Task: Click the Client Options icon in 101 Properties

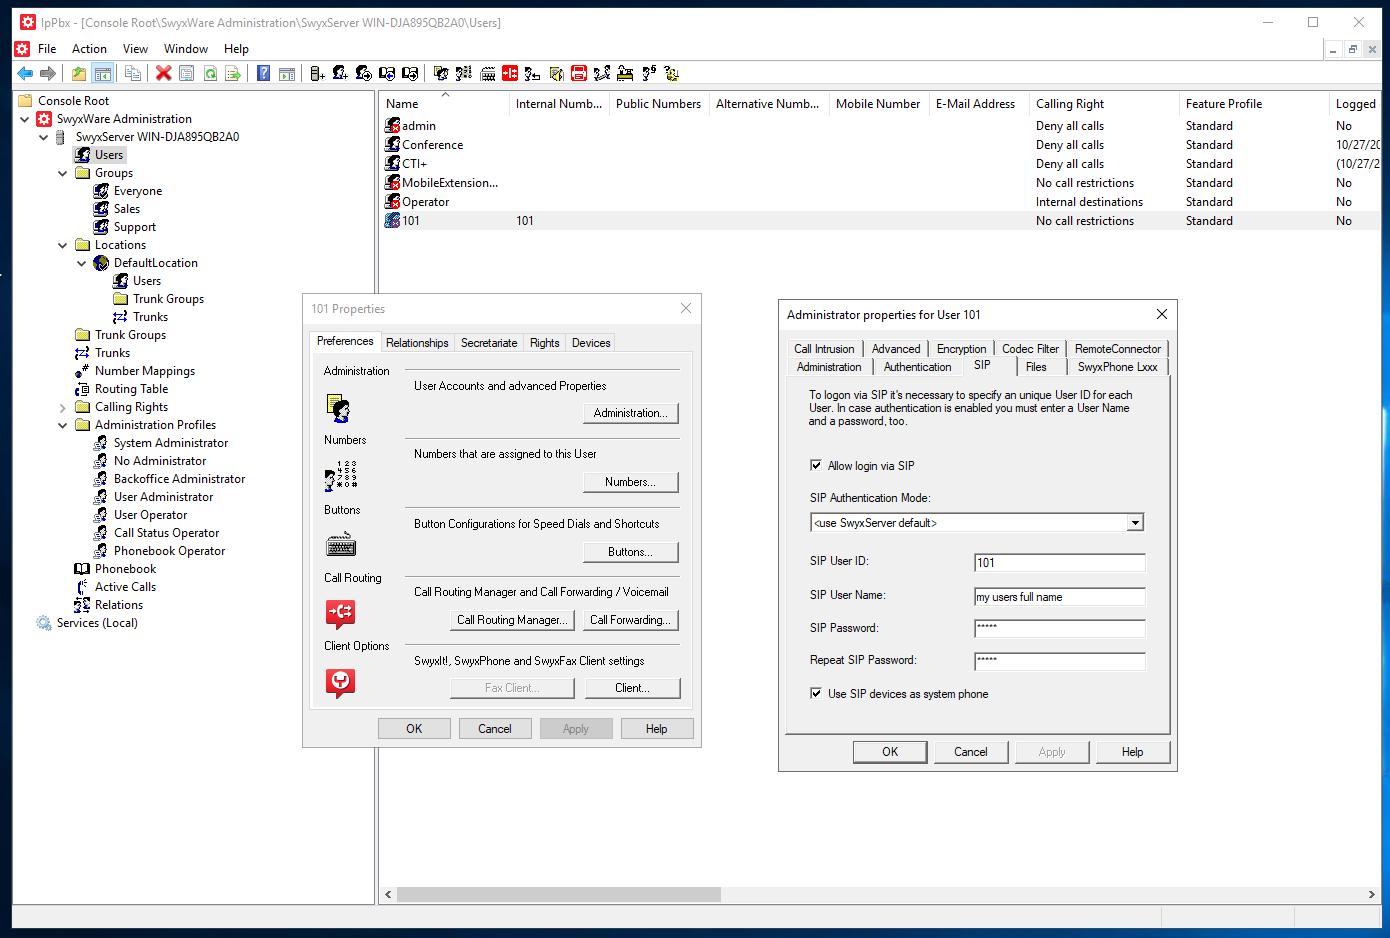Action: point(340,682)
